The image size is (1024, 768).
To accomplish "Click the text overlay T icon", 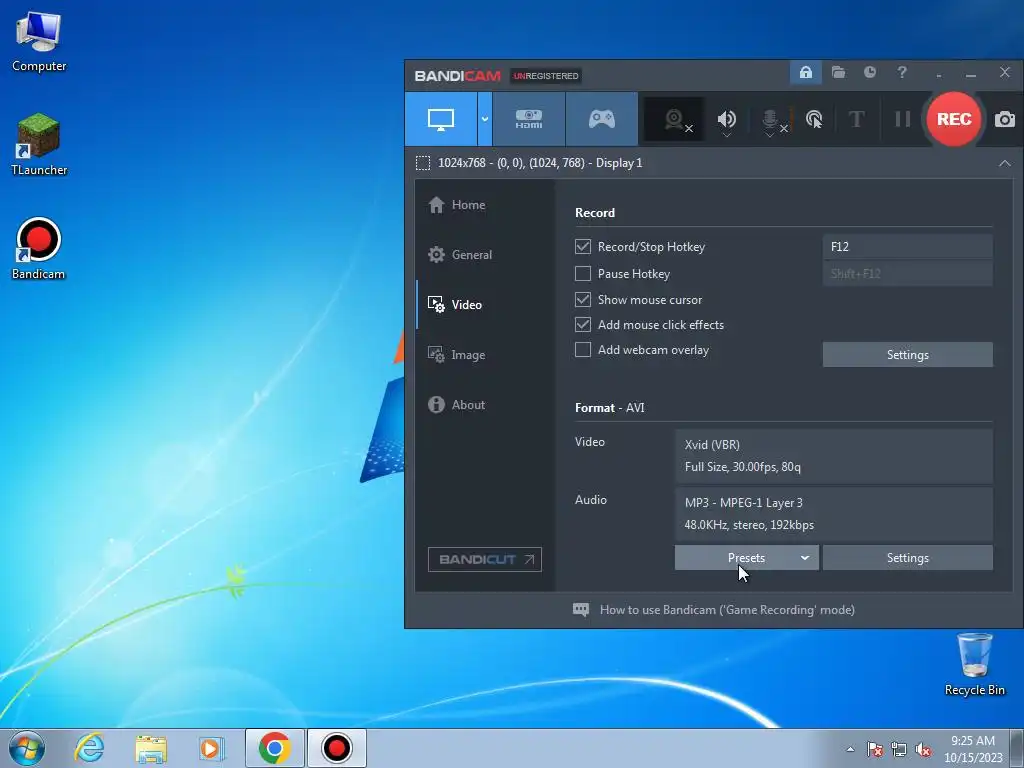I will coord(856,120).
